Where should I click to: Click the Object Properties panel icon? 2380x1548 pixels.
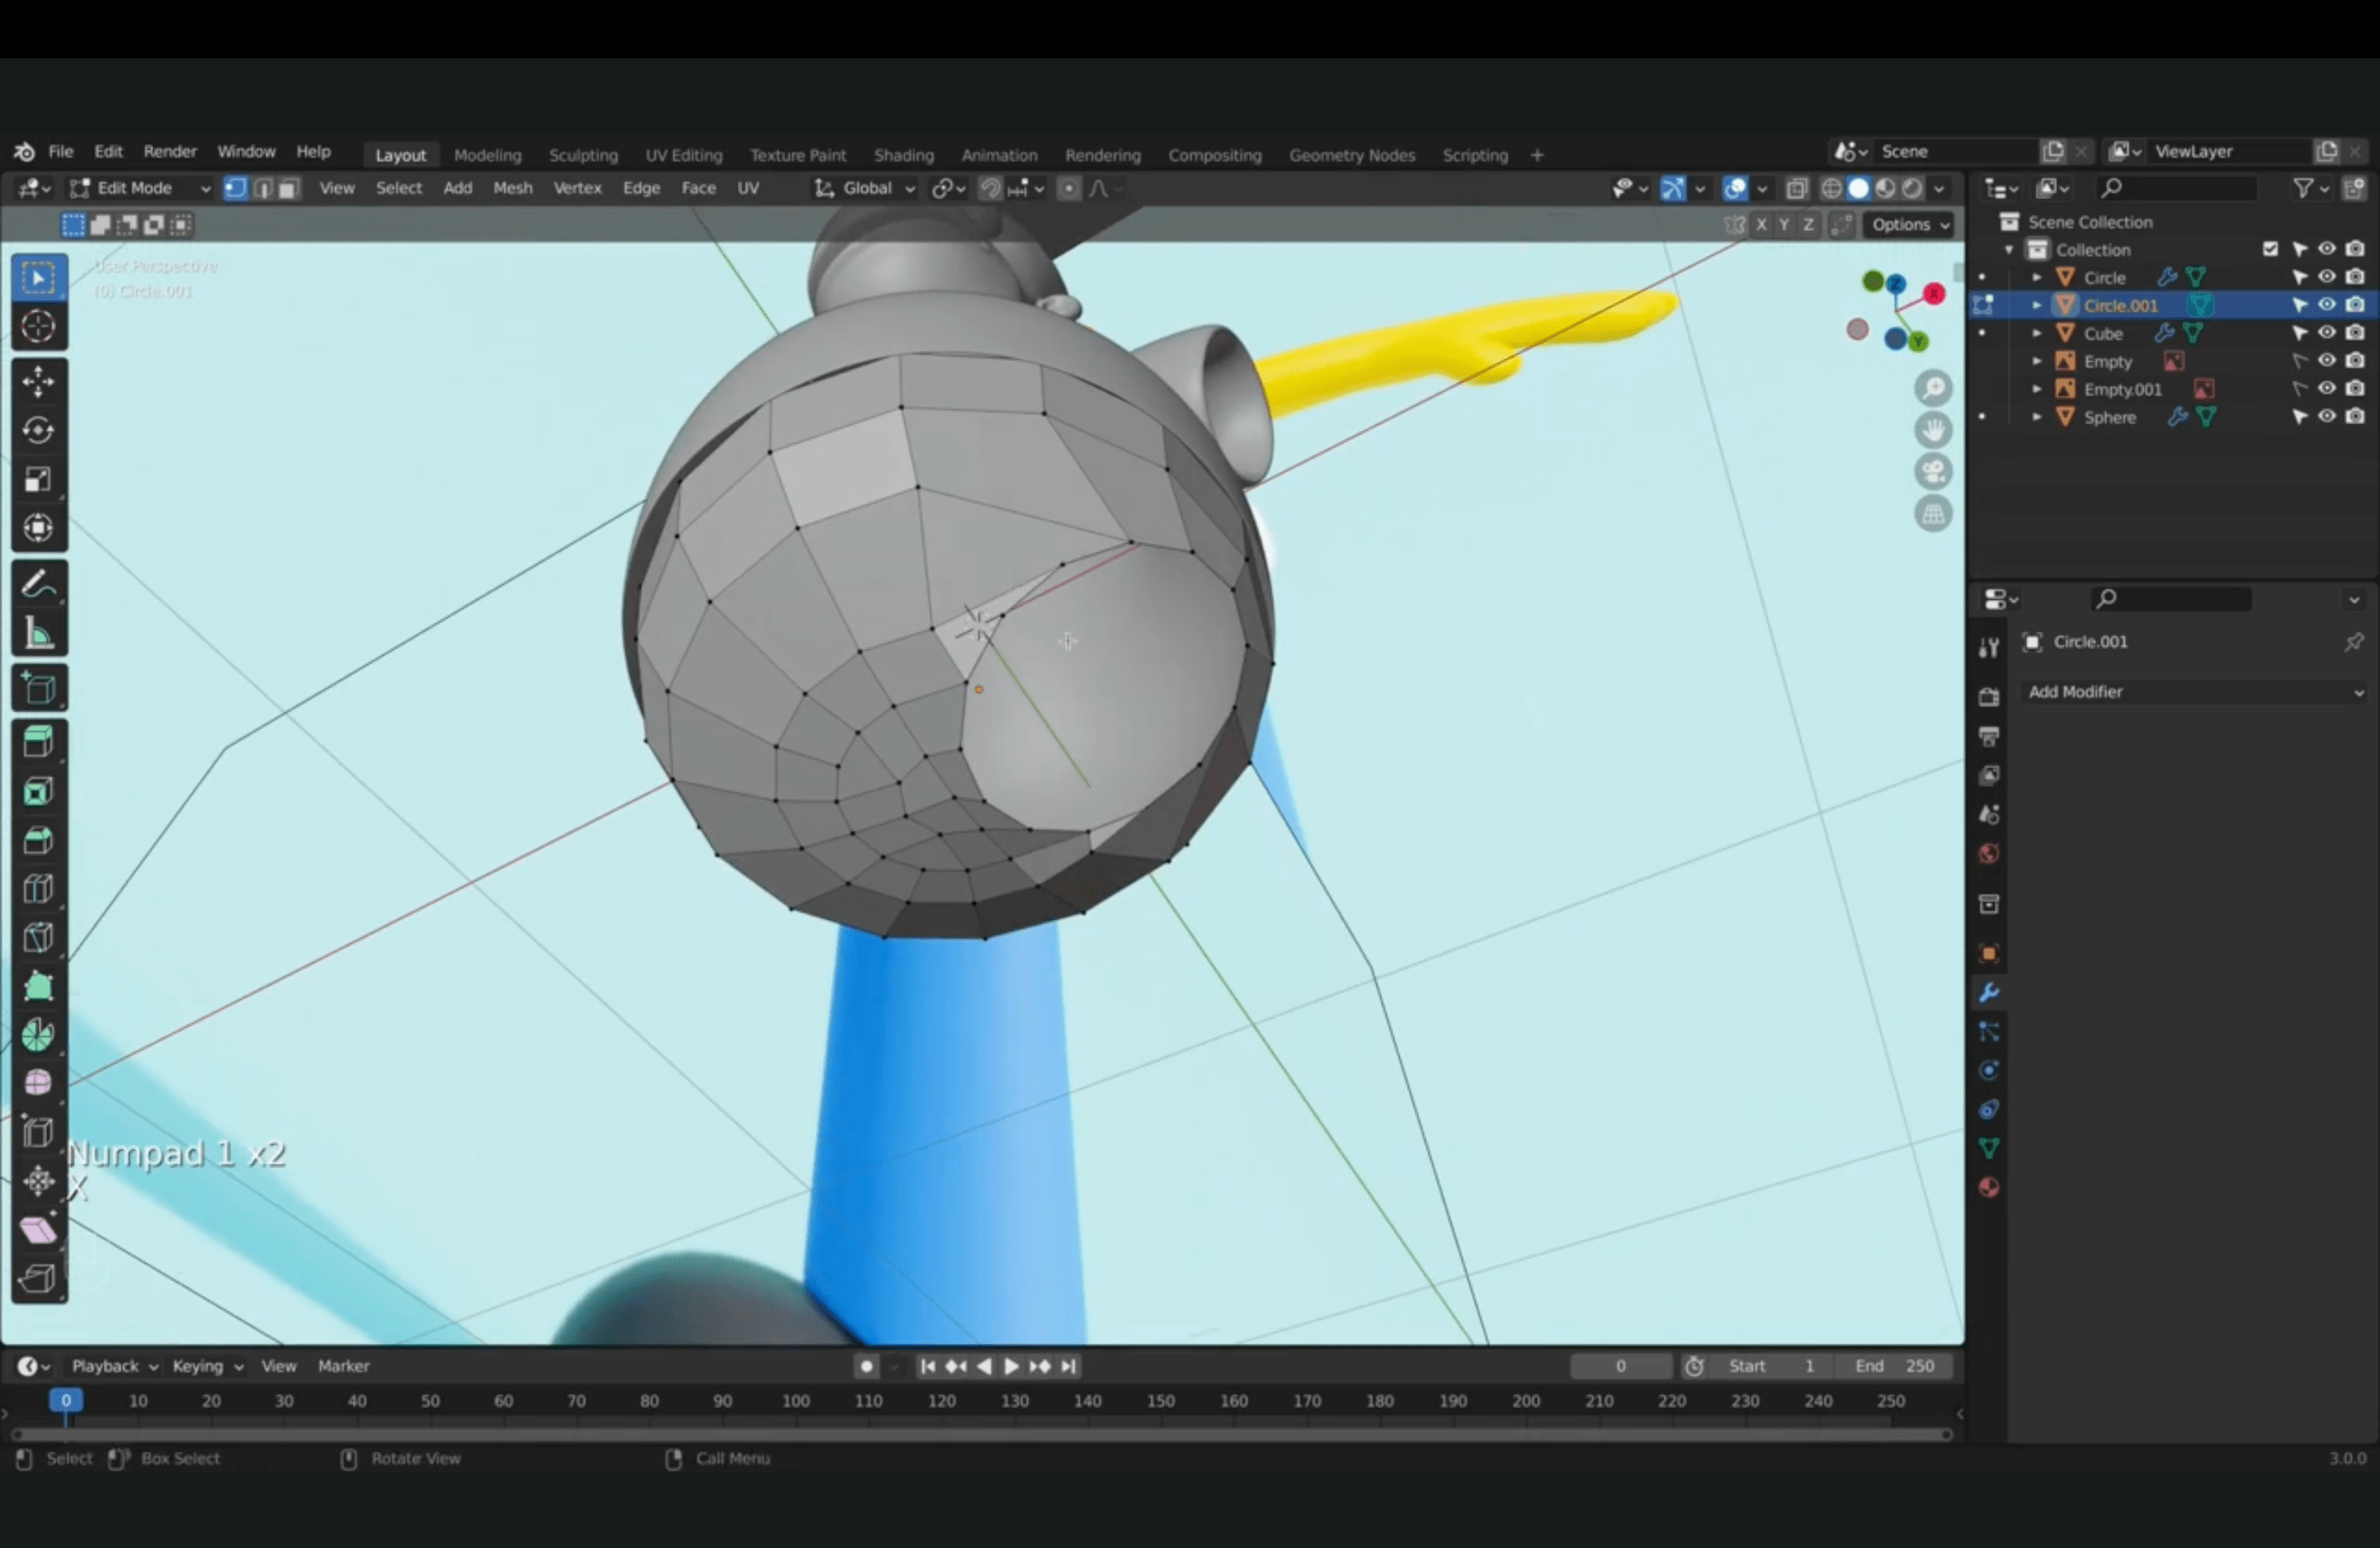[x=1990, y=951]
